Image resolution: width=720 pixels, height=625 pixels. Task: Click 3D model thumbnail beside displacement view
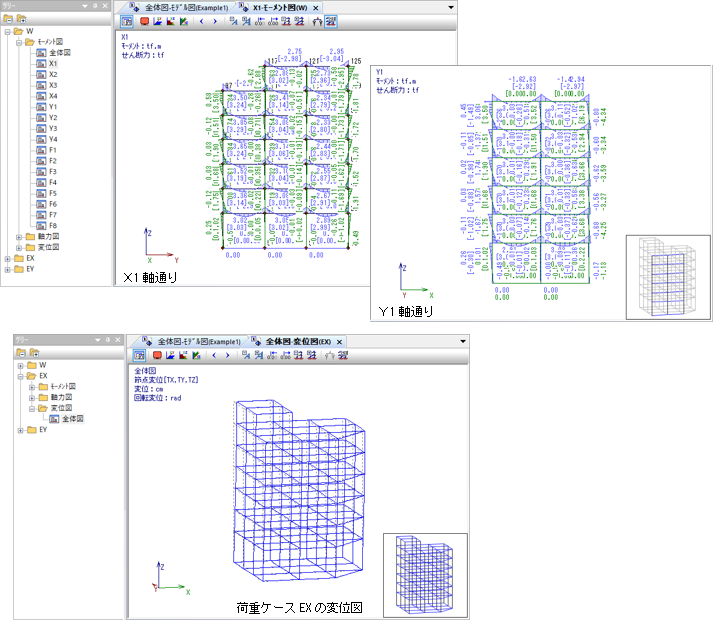424,574
